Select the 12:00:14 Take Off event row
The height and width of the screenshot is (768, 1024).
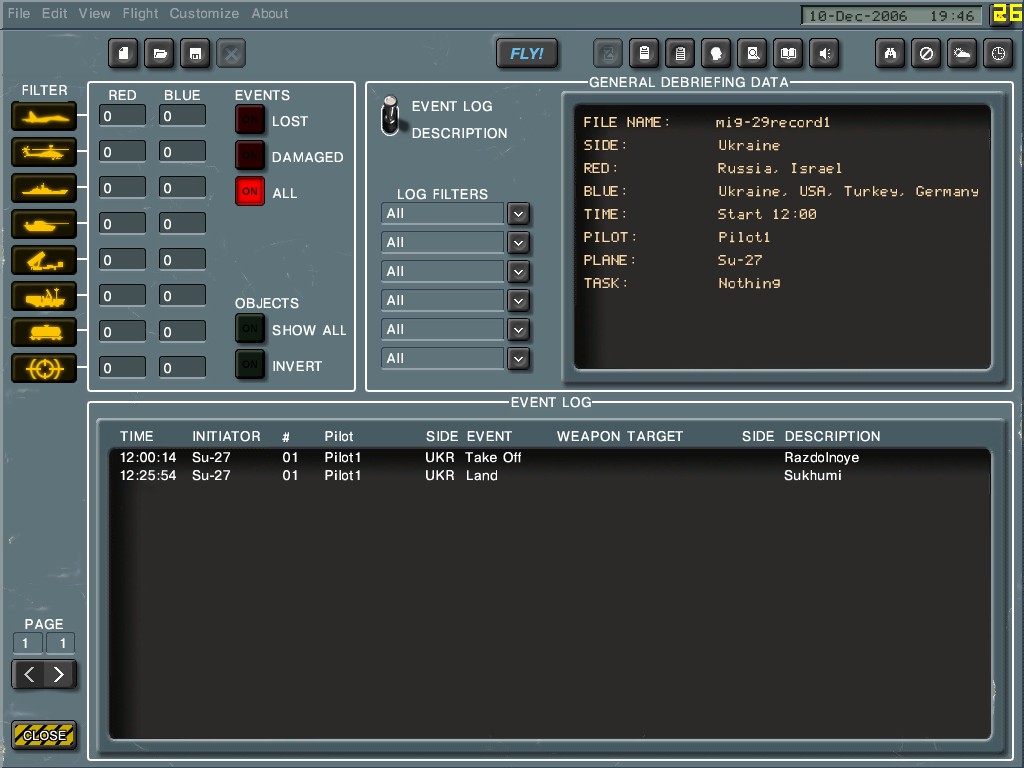(x=550, y=457)
